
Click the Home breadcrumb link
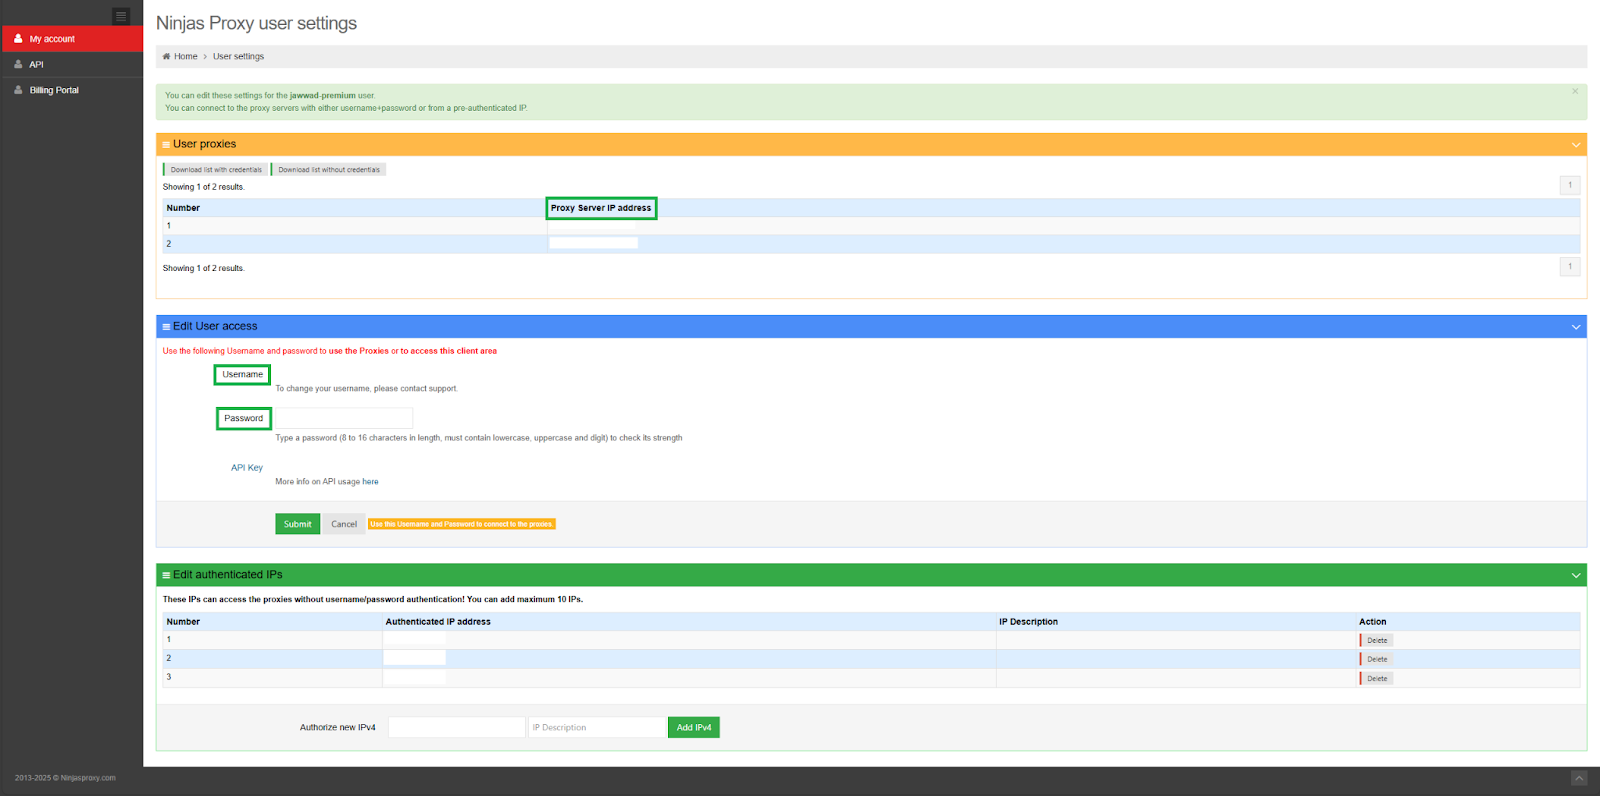coord(185,56)
